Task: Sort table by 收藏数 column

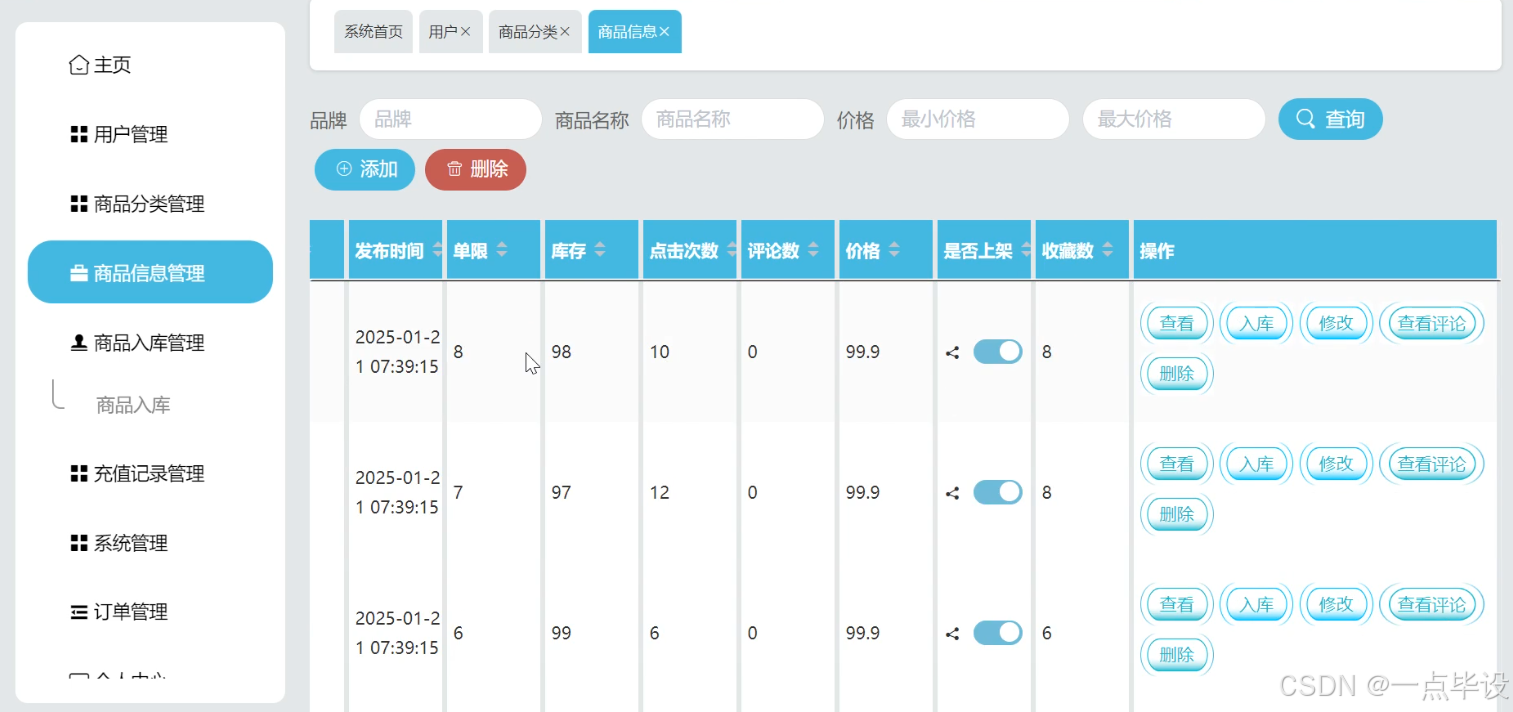Action: pos(1107,251)
